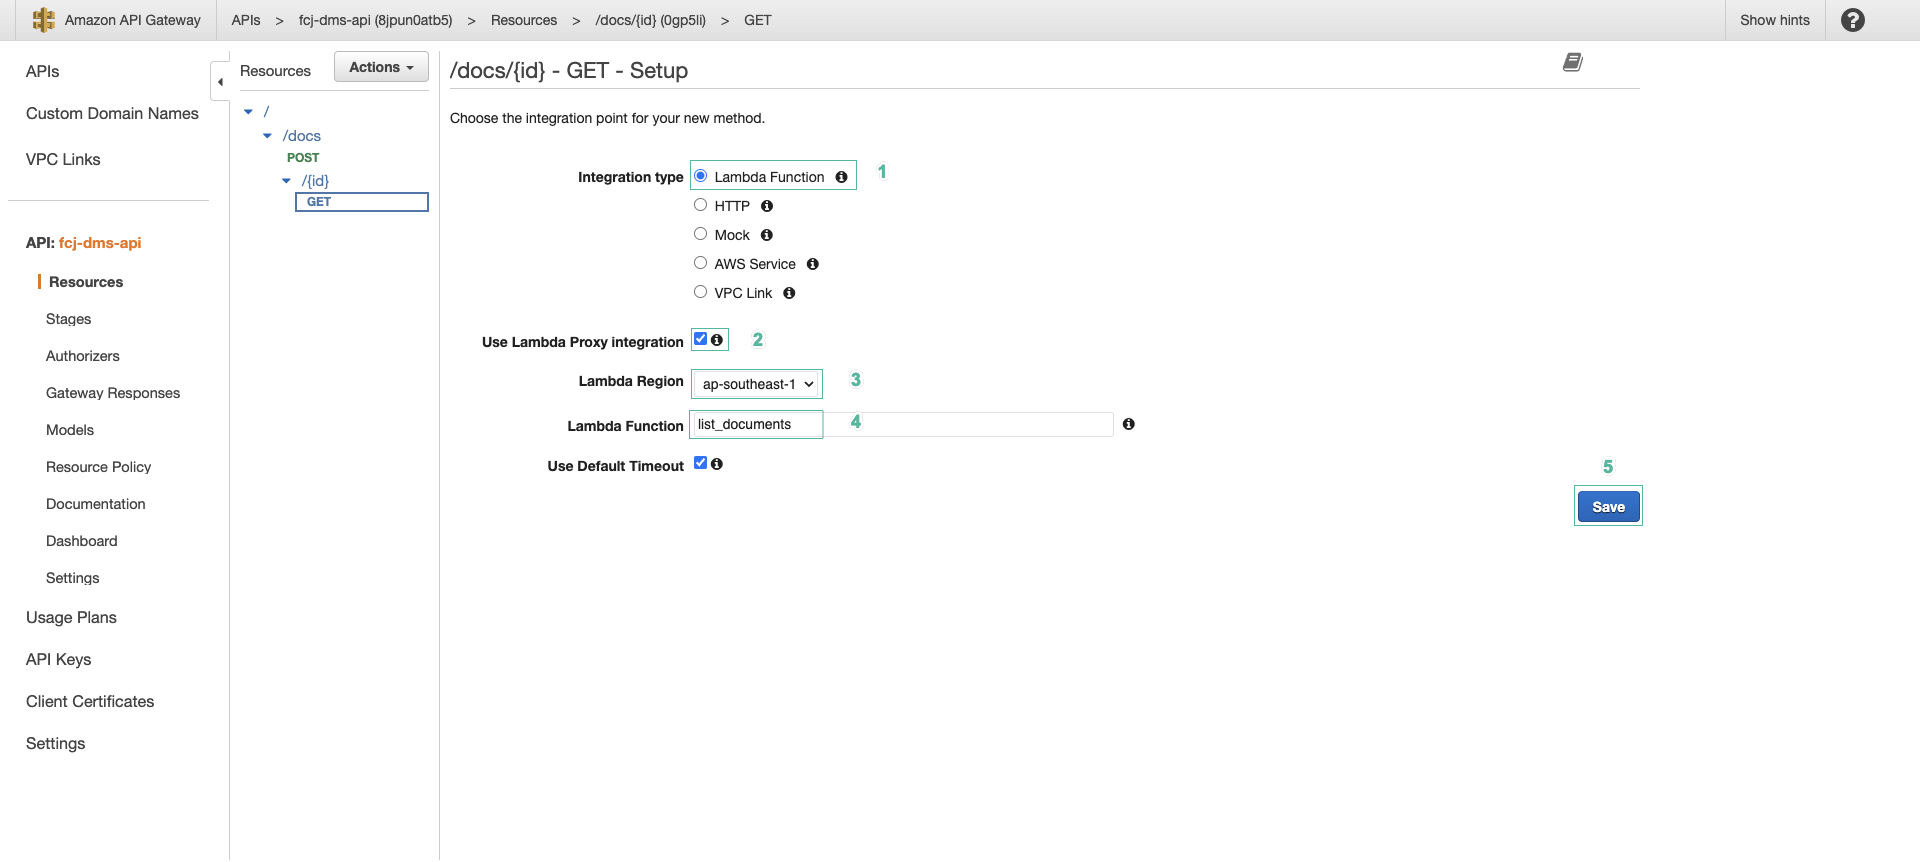
Task: Open the documentation book icon
Action: [x=1572, y=62]
